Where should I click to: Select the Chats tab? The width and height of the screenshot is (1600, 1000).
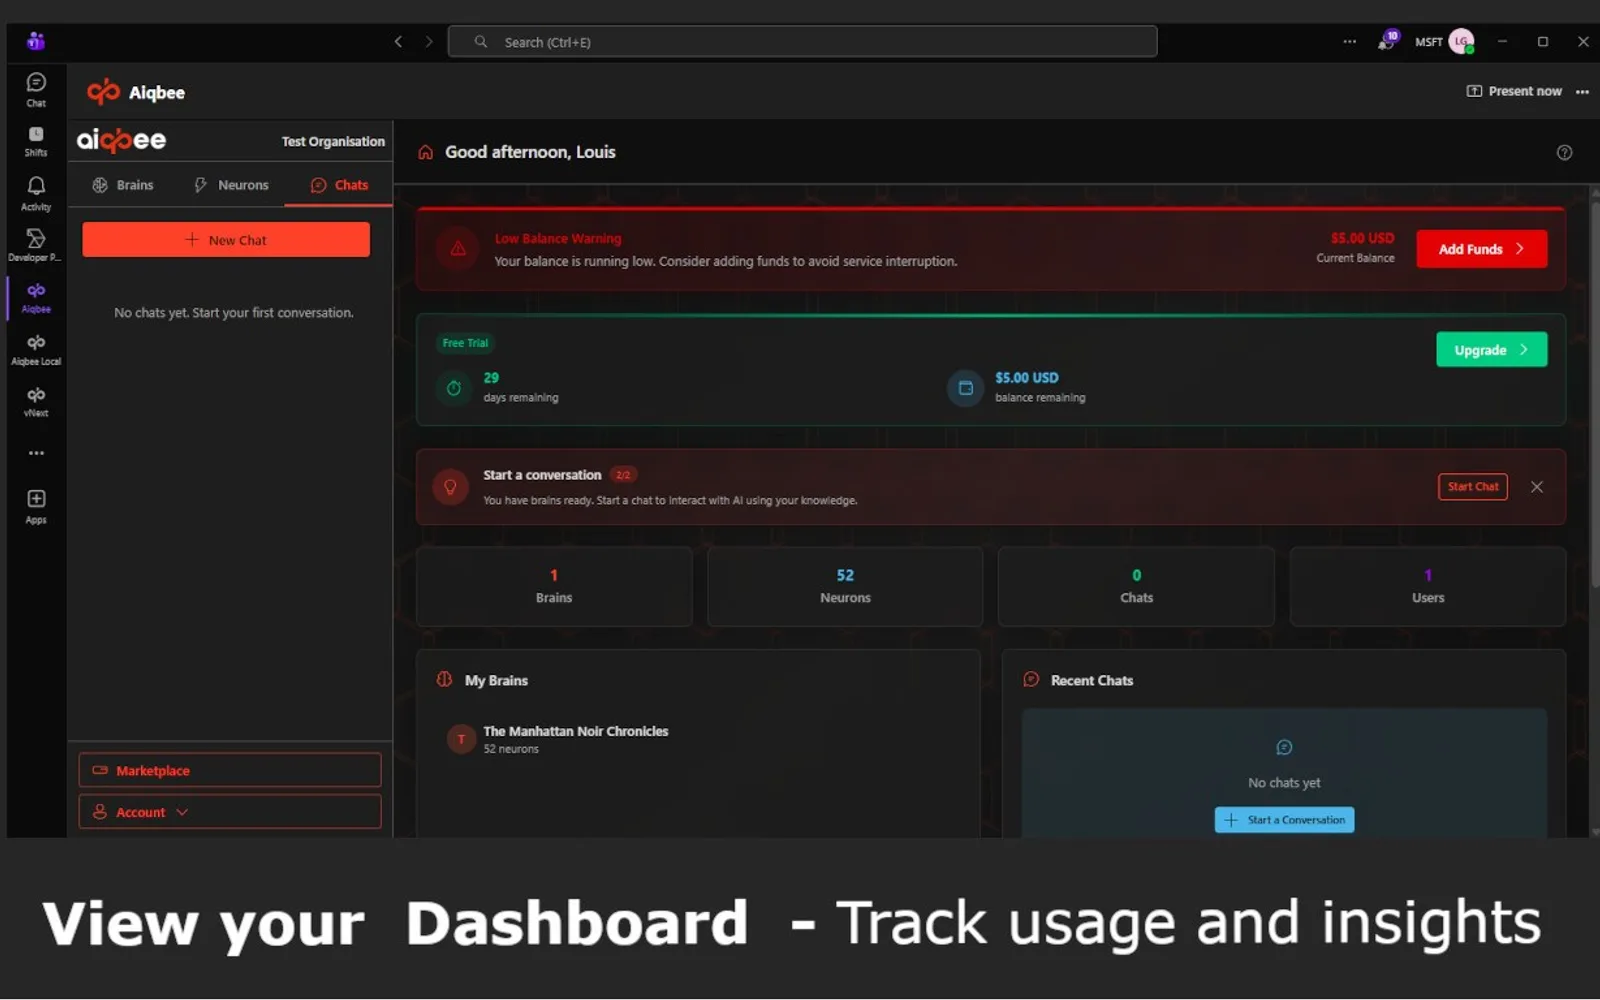coord(339,185)
